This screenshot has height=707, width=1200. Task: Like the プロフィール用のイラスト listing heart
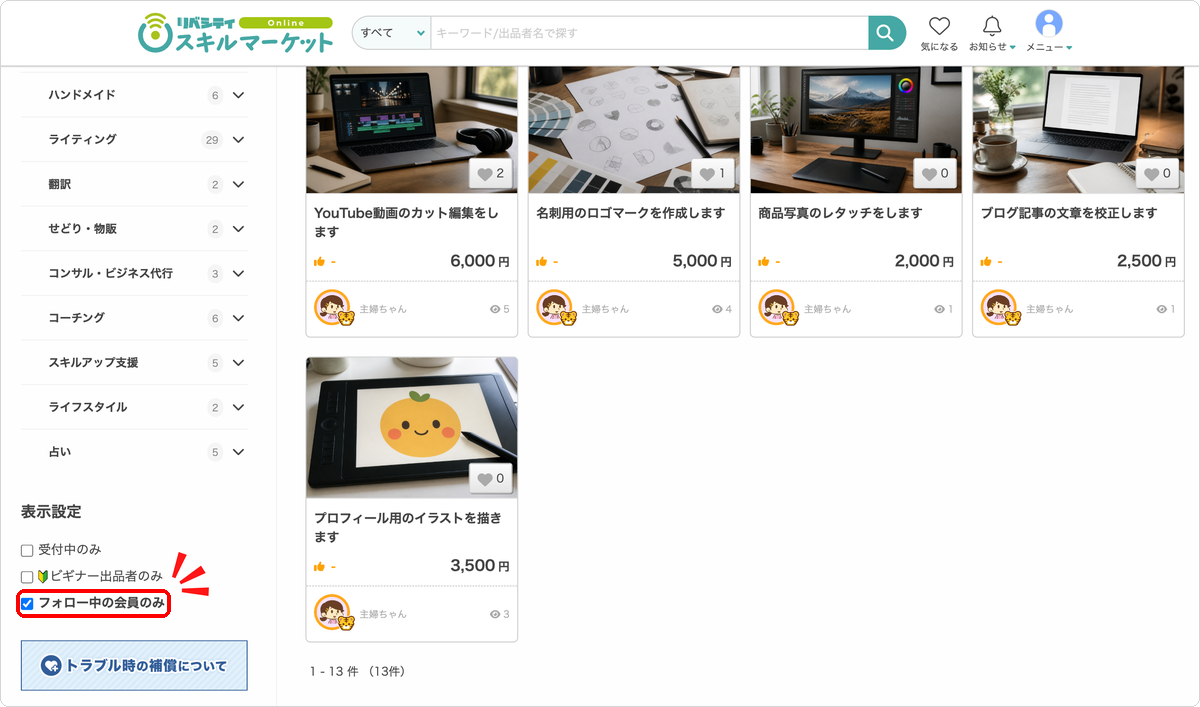coord(491,479)
